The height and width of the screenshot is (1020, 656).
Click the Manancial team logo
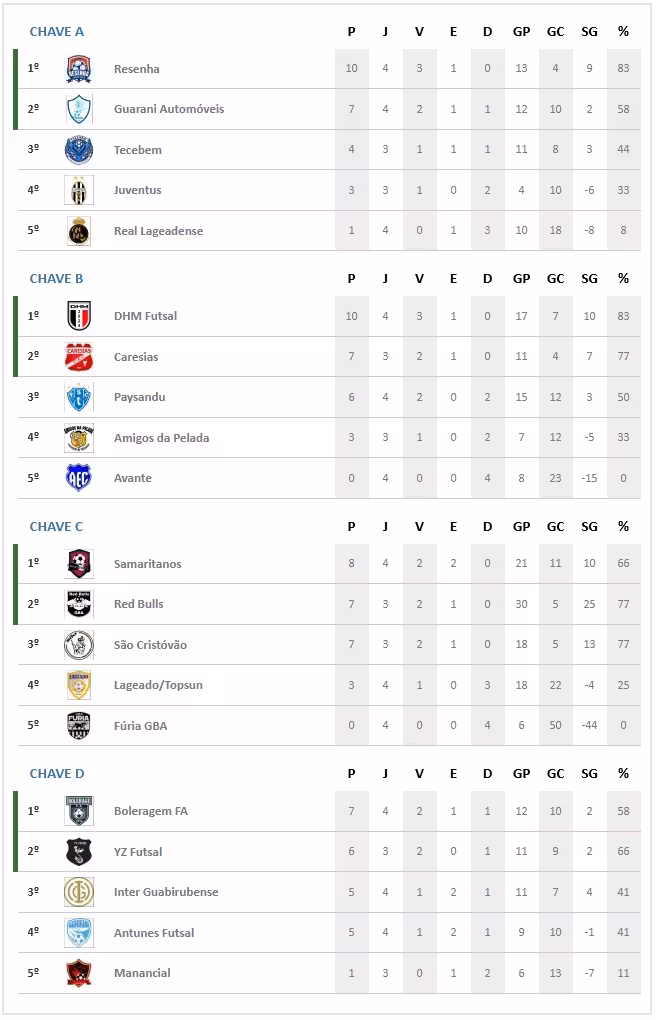pos(79,973)
